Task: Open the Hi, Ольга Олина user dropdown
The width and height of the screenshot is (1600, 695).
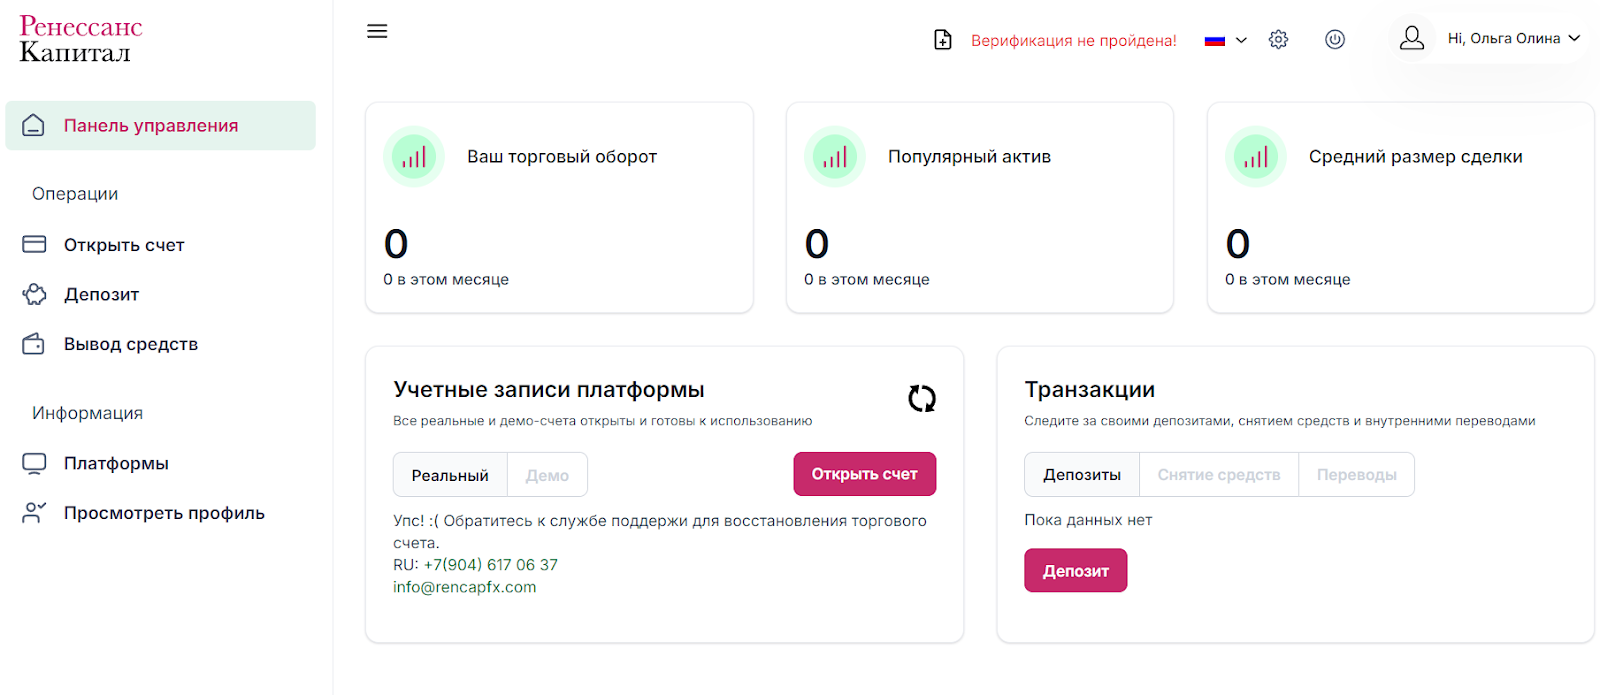Action: click(x=1514, y=39)
